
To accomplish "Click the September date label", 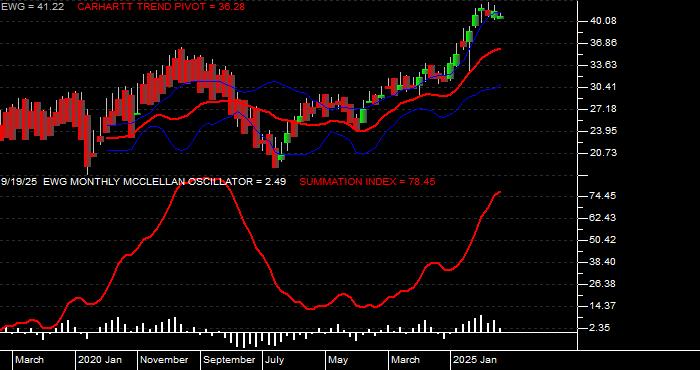I will click(229, 360).
